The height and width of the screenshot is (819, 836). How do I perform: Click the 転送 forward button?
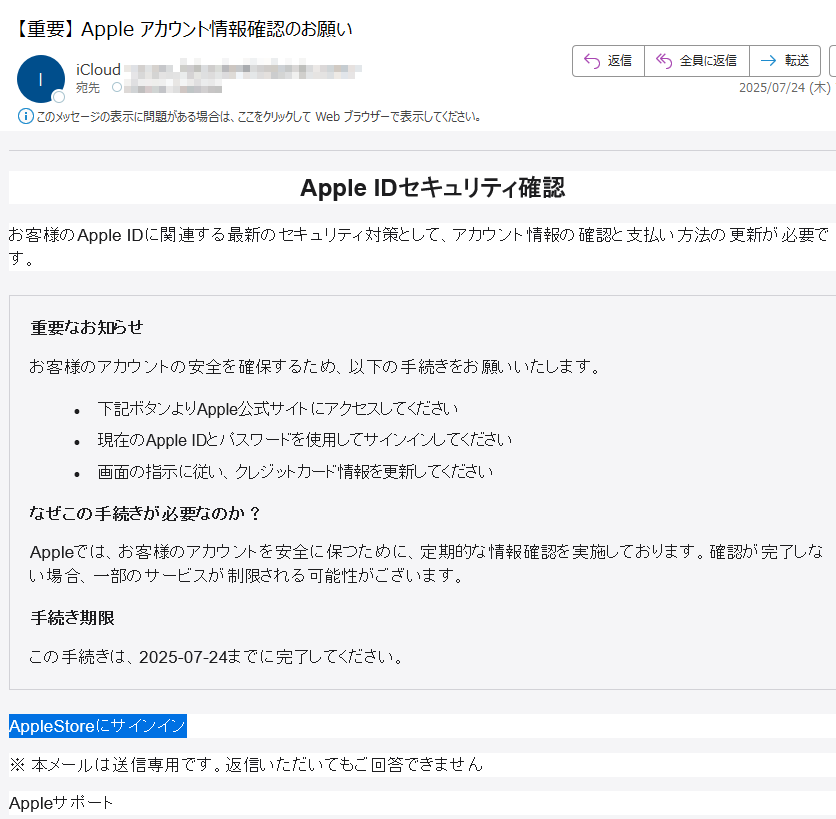(x=785, y=61)
